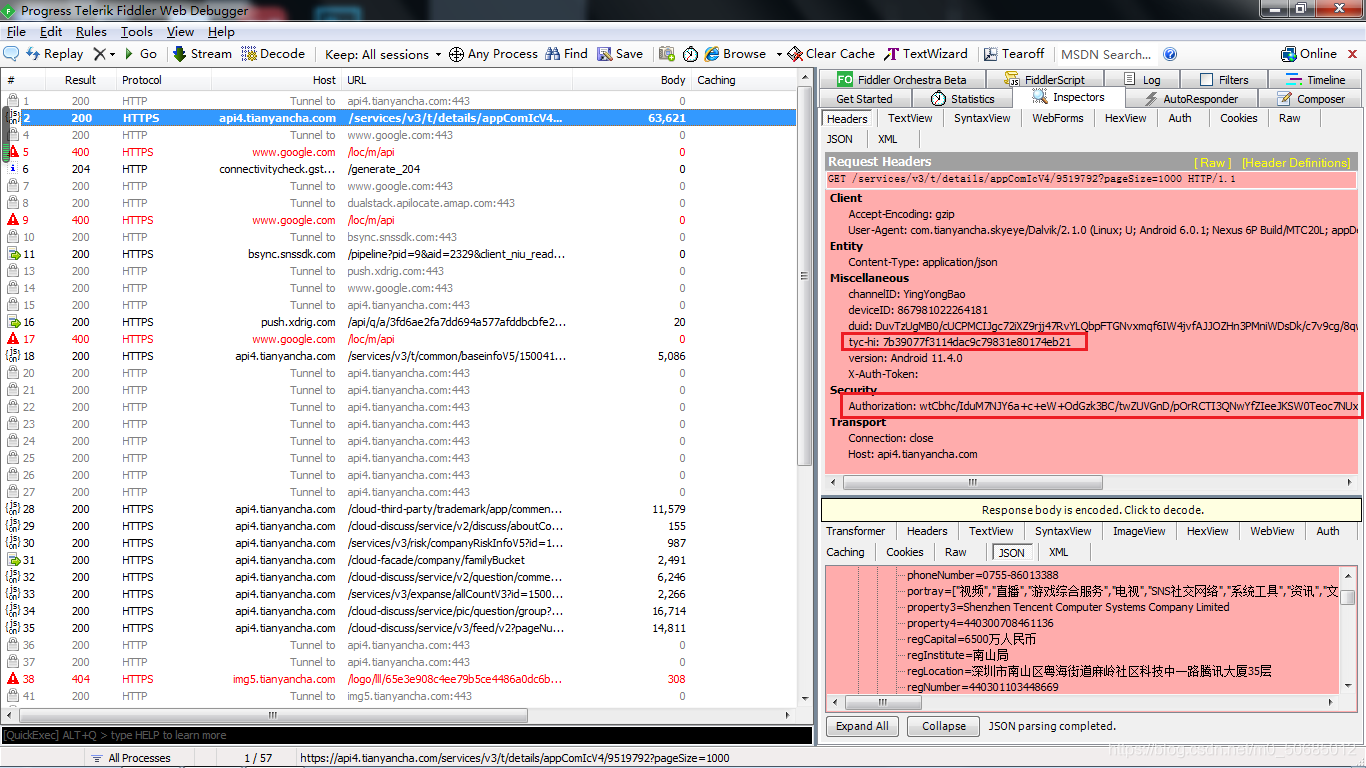Click the Go toolbar button

pos(140,54)
